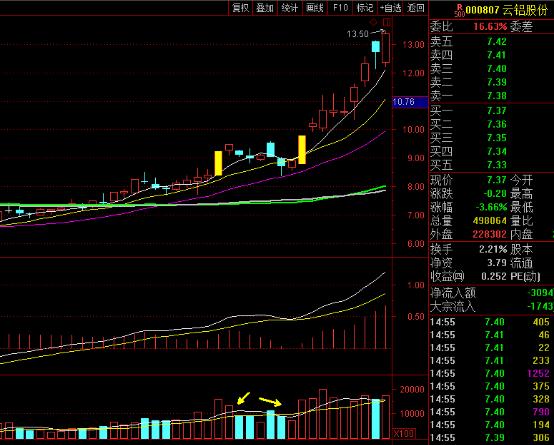Image resolution: width=554 pixels, height=445 pixels.
Task: Click the diamond marker icon above the chart
Action: (373, 23)
